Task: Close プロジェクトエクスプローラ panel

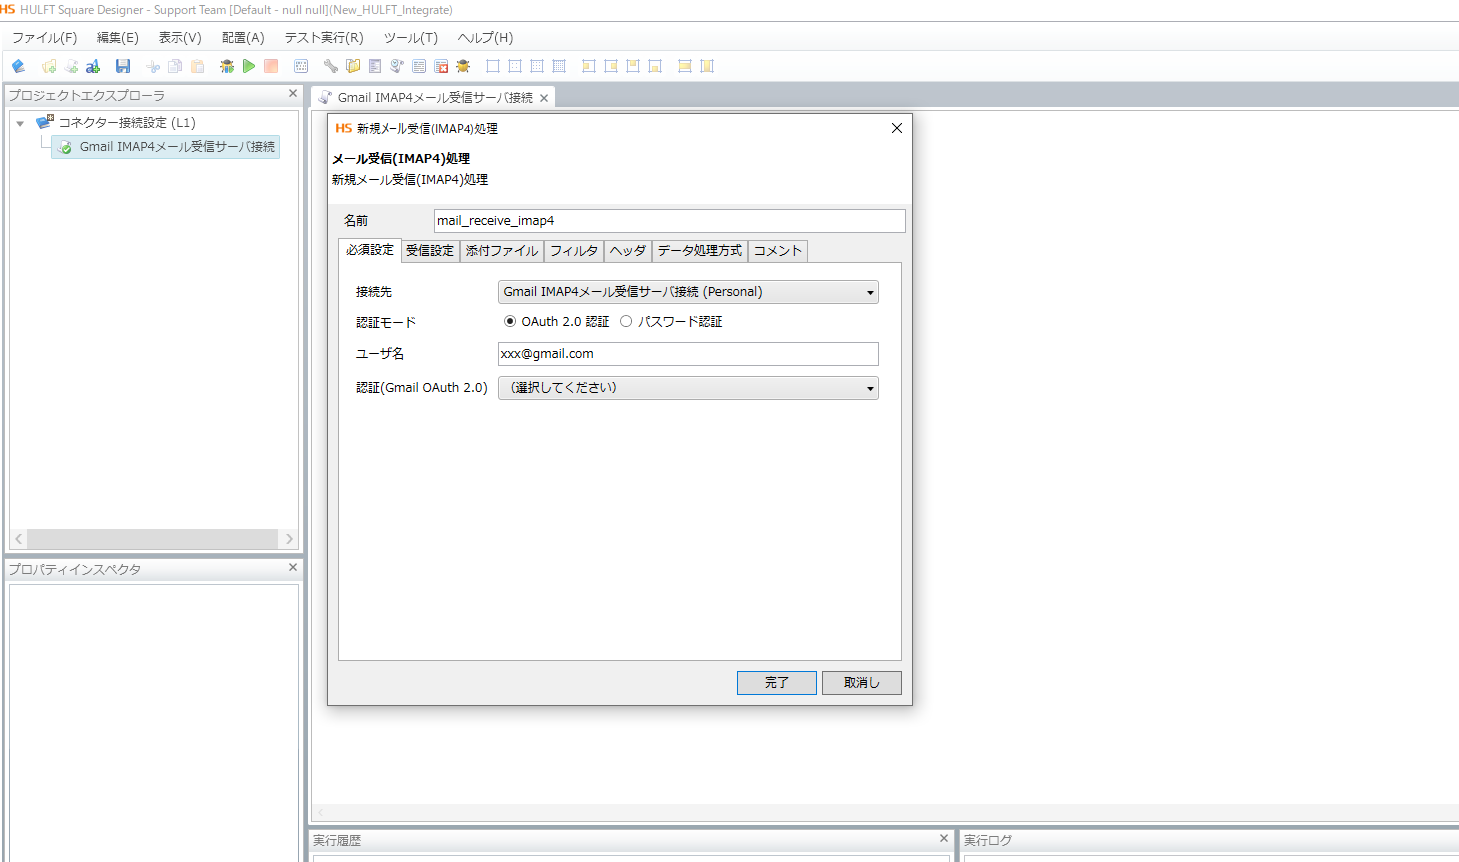Action: coord(293,93)
